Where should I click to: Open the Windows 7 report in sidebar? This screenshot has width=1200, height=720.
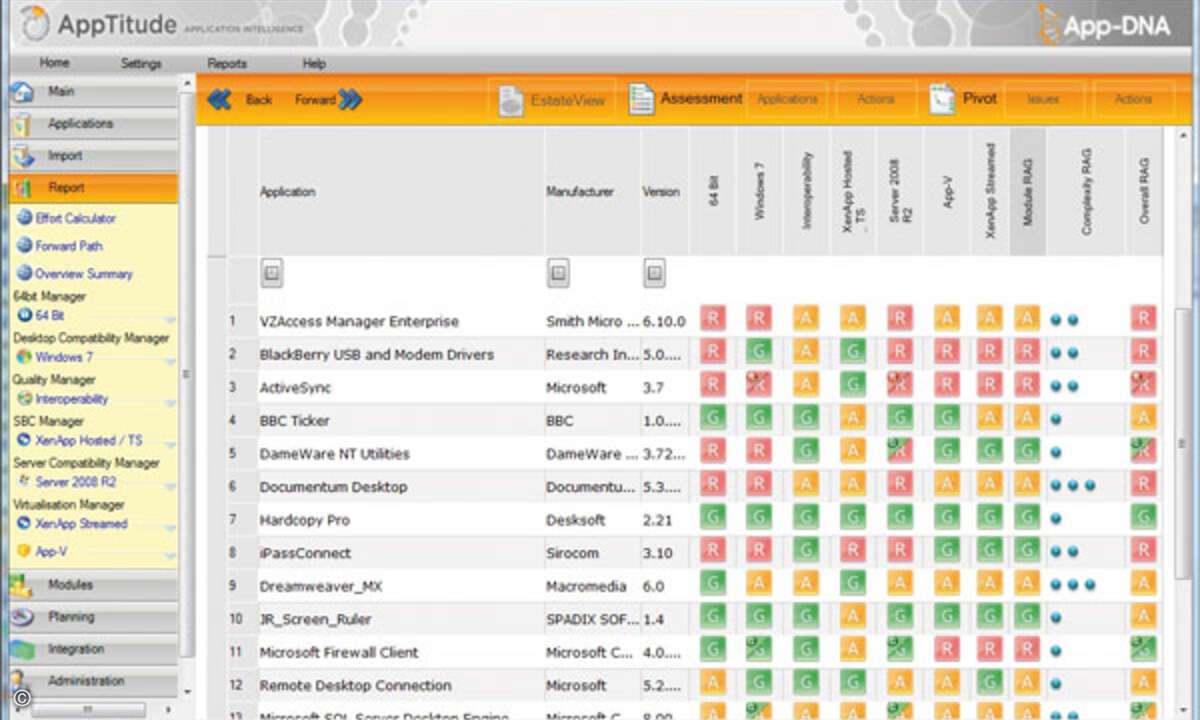56,357
